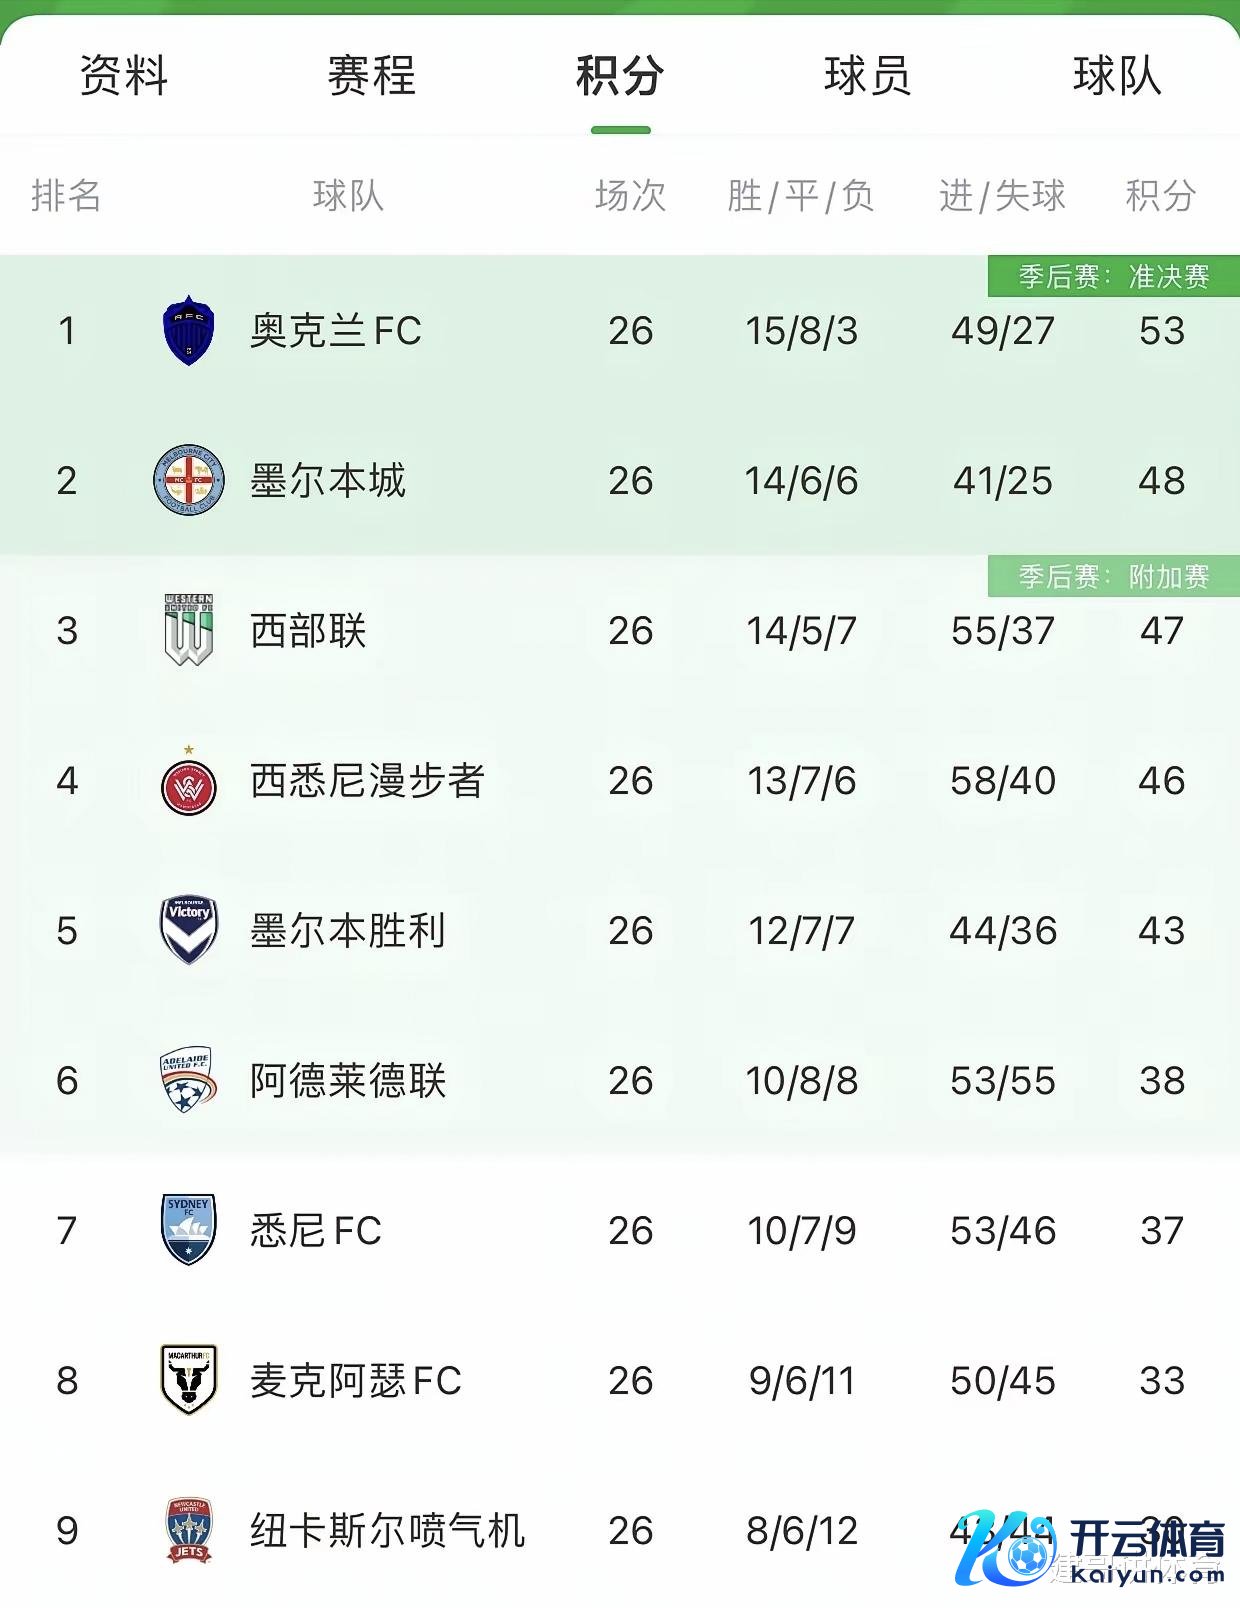Click the Auckland FC team crest

(188, 330)
